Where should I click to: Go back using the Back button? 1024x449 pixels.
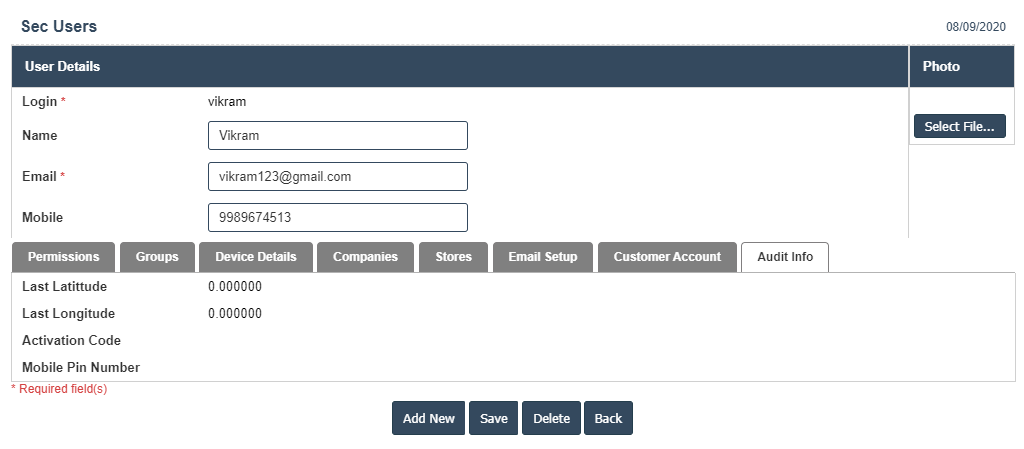pyautogui.click(x=608, y=419)
